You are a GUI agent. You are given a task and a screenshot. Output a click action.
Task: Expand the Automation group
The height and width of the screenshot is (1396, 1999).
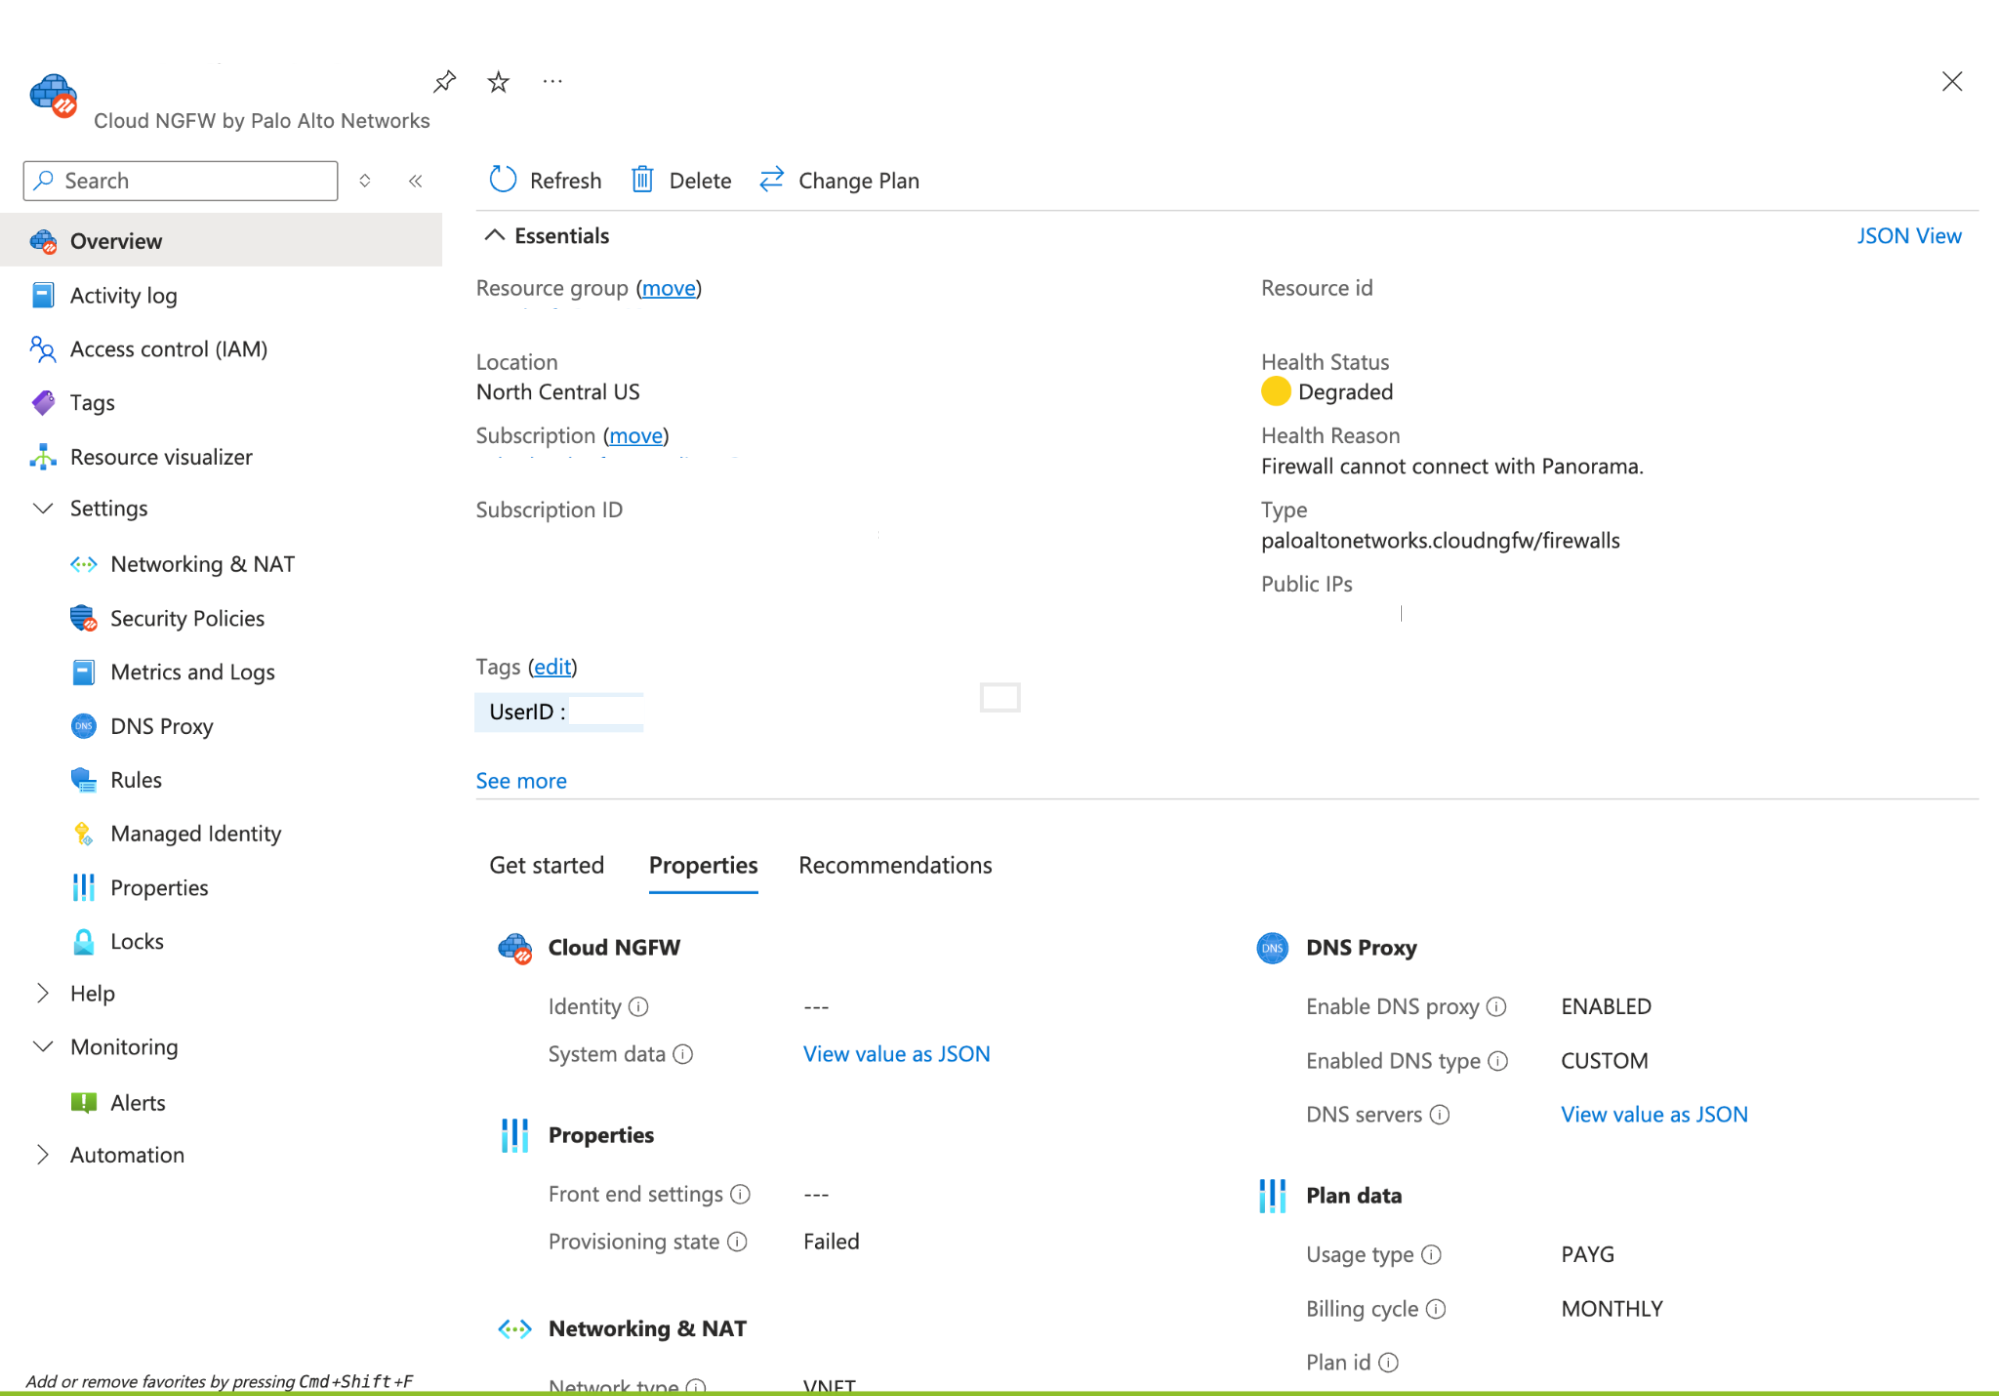tap(43, 1154)
